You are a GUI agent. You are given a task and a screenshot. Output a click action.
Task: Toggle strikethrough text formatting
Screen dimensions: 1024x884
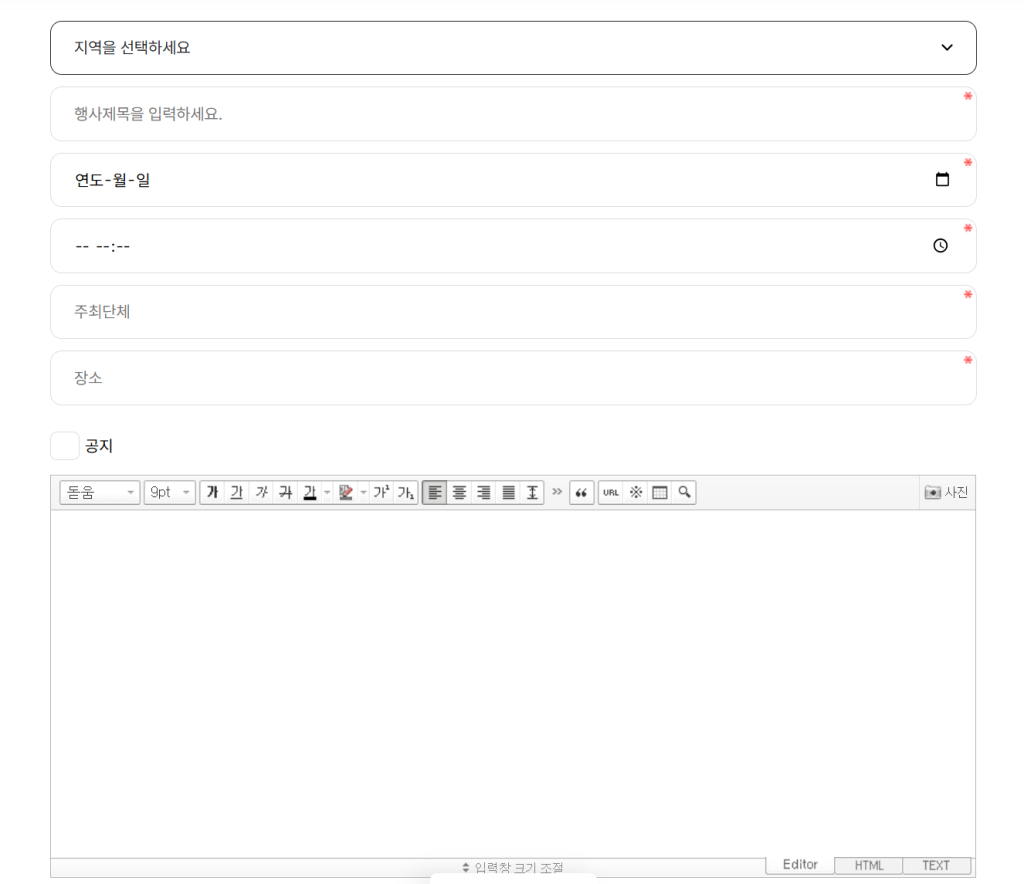click(285, 492)
